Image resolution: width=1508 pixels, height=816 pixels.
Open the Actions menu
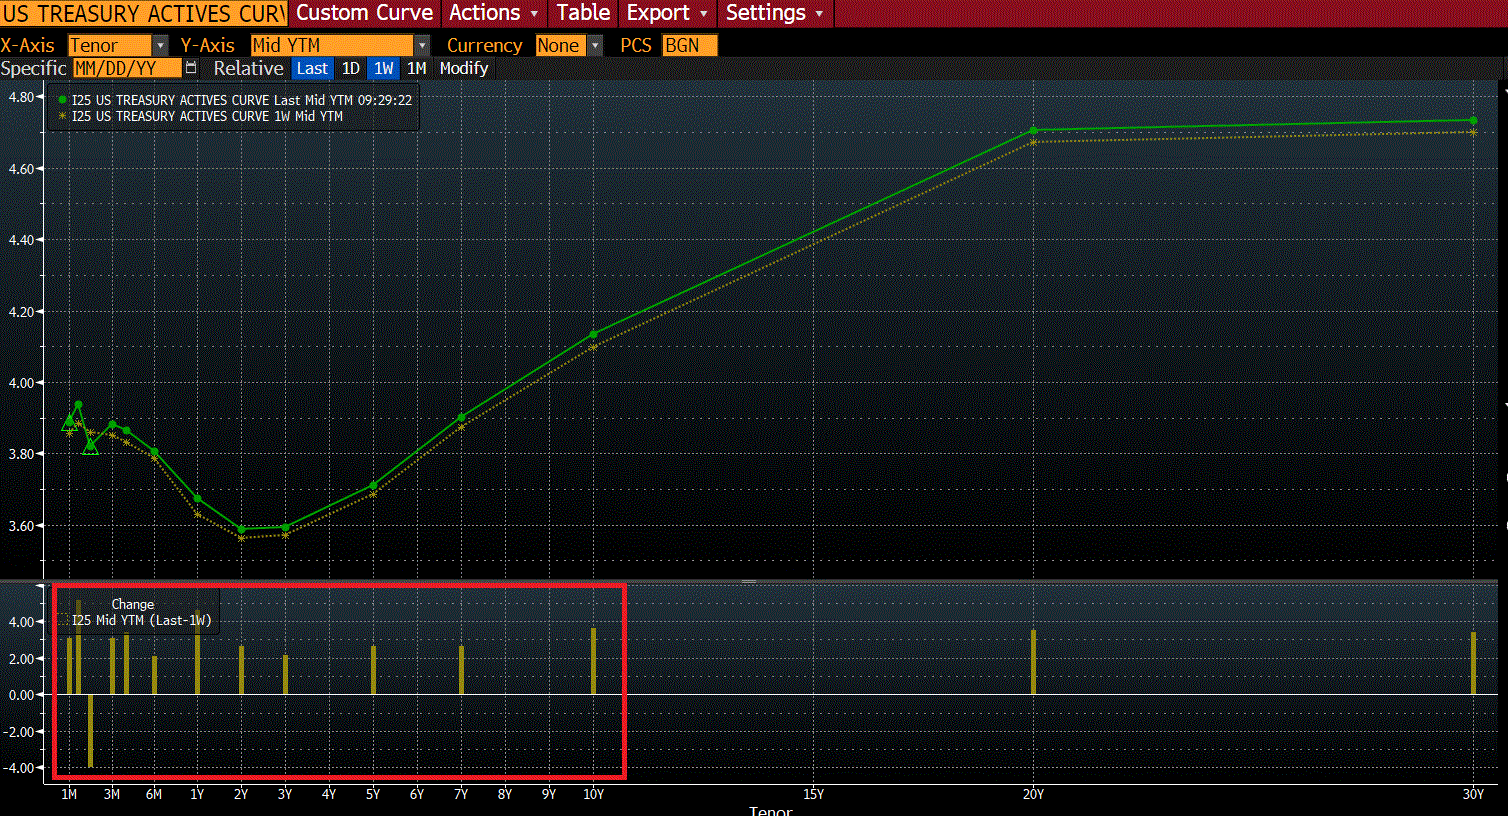point(493,13)
